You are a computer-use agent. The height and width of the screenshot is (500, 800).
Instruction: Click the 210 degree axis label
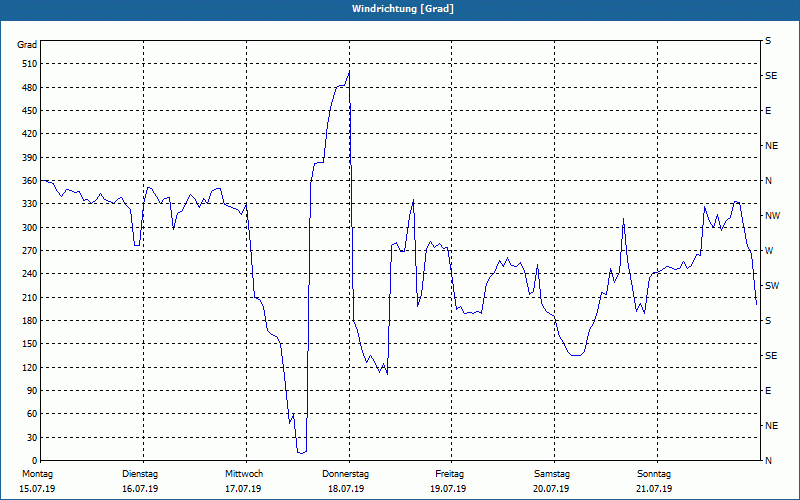point(31,297)
